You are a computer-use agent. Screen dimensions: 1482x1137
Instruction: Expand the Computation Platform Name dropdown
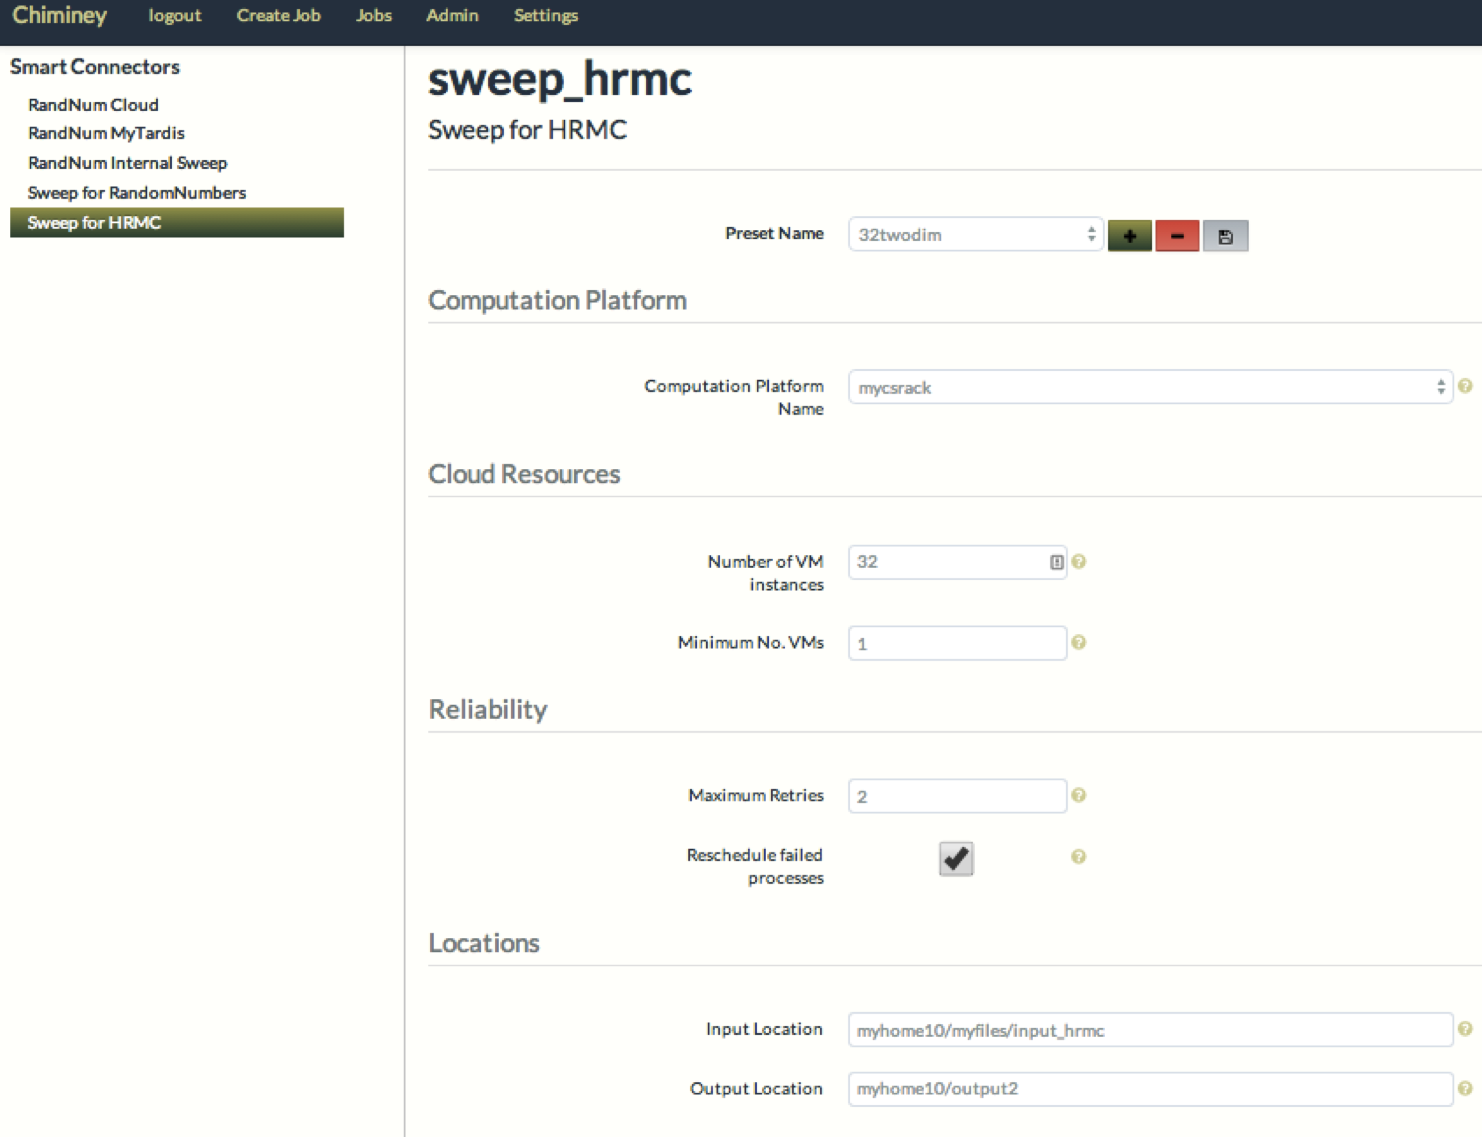pos(1150,387)
